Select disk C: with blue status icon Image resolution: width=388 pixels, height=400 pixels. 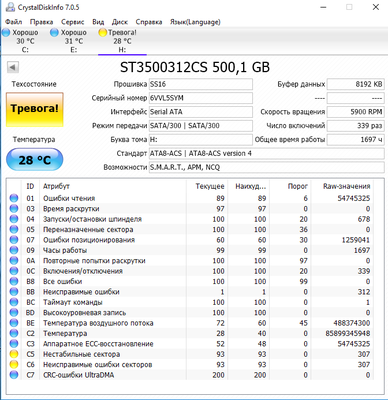point(21,41)
